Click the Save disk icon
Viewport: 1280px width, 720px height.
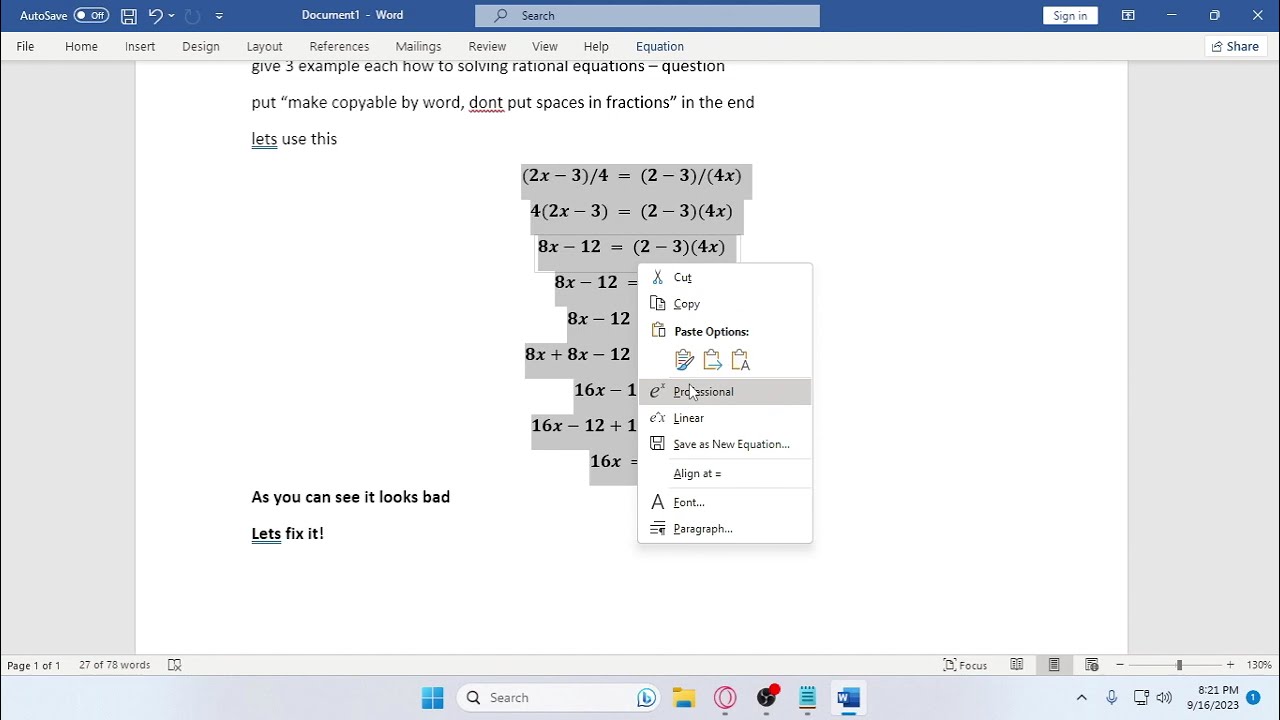[x=129, y=16]
